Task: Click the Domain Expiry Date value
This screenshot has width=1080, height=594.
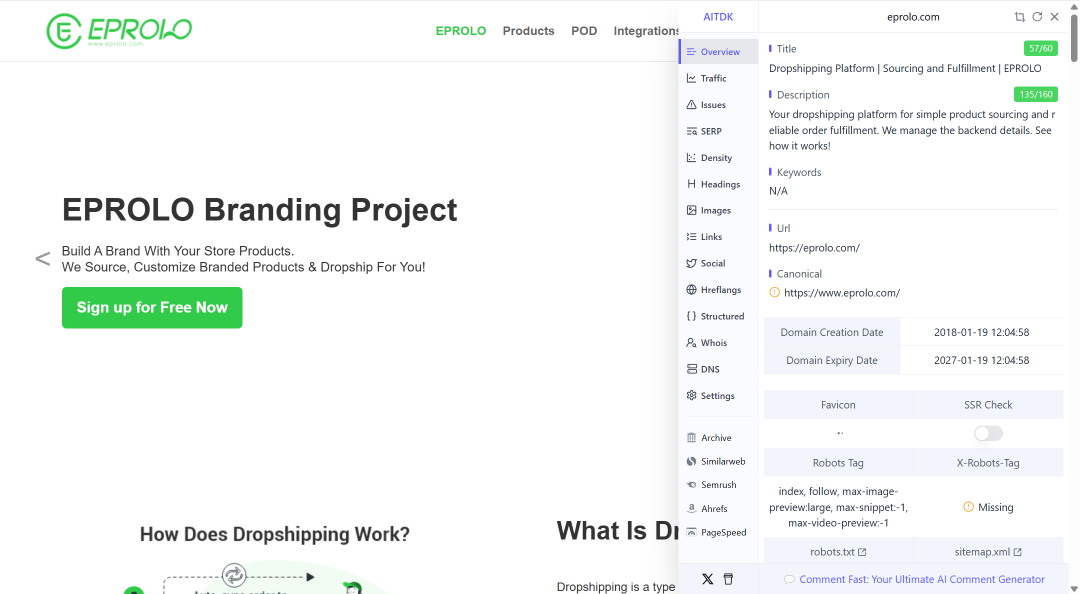Action: tap(982, 360)
